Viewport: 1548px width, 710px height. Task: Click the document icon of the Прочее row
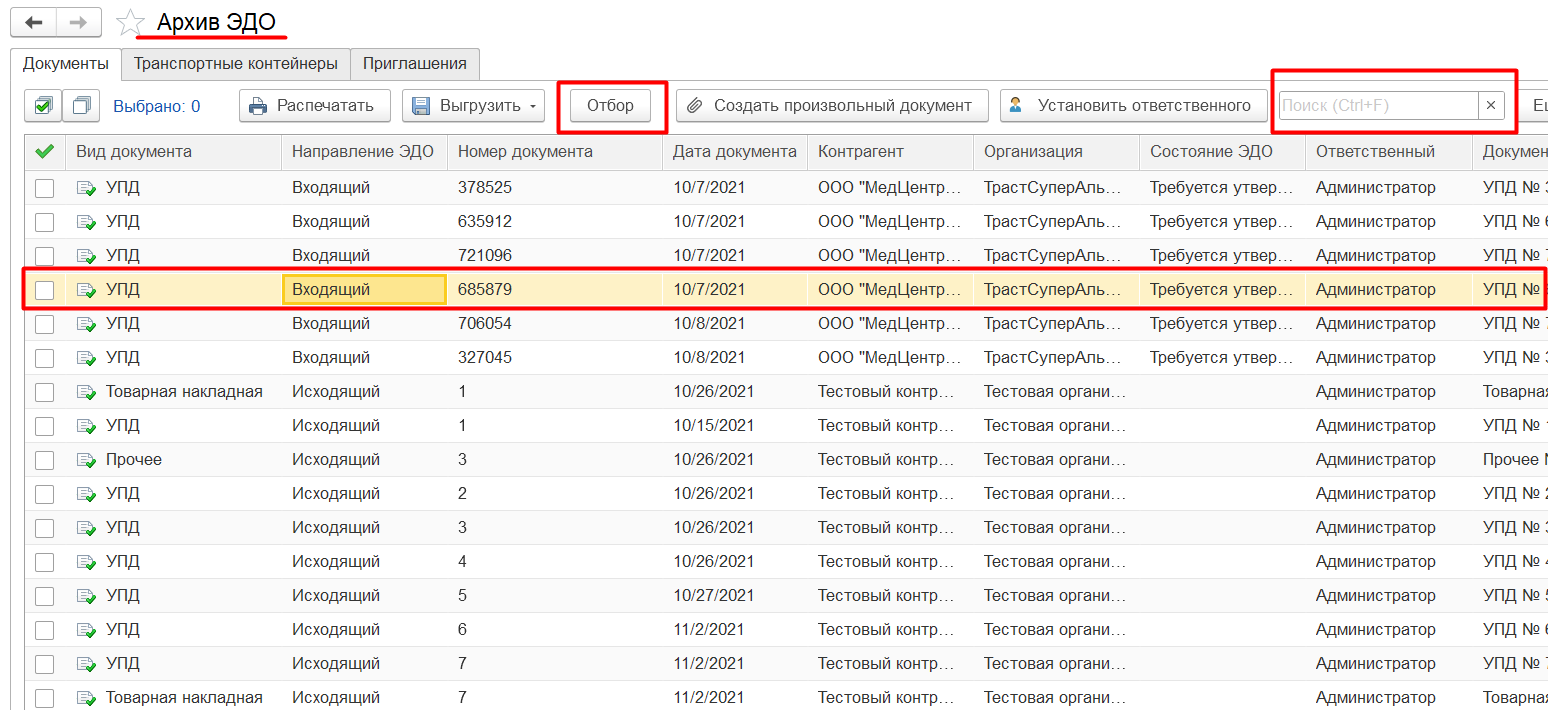[87, 460]
